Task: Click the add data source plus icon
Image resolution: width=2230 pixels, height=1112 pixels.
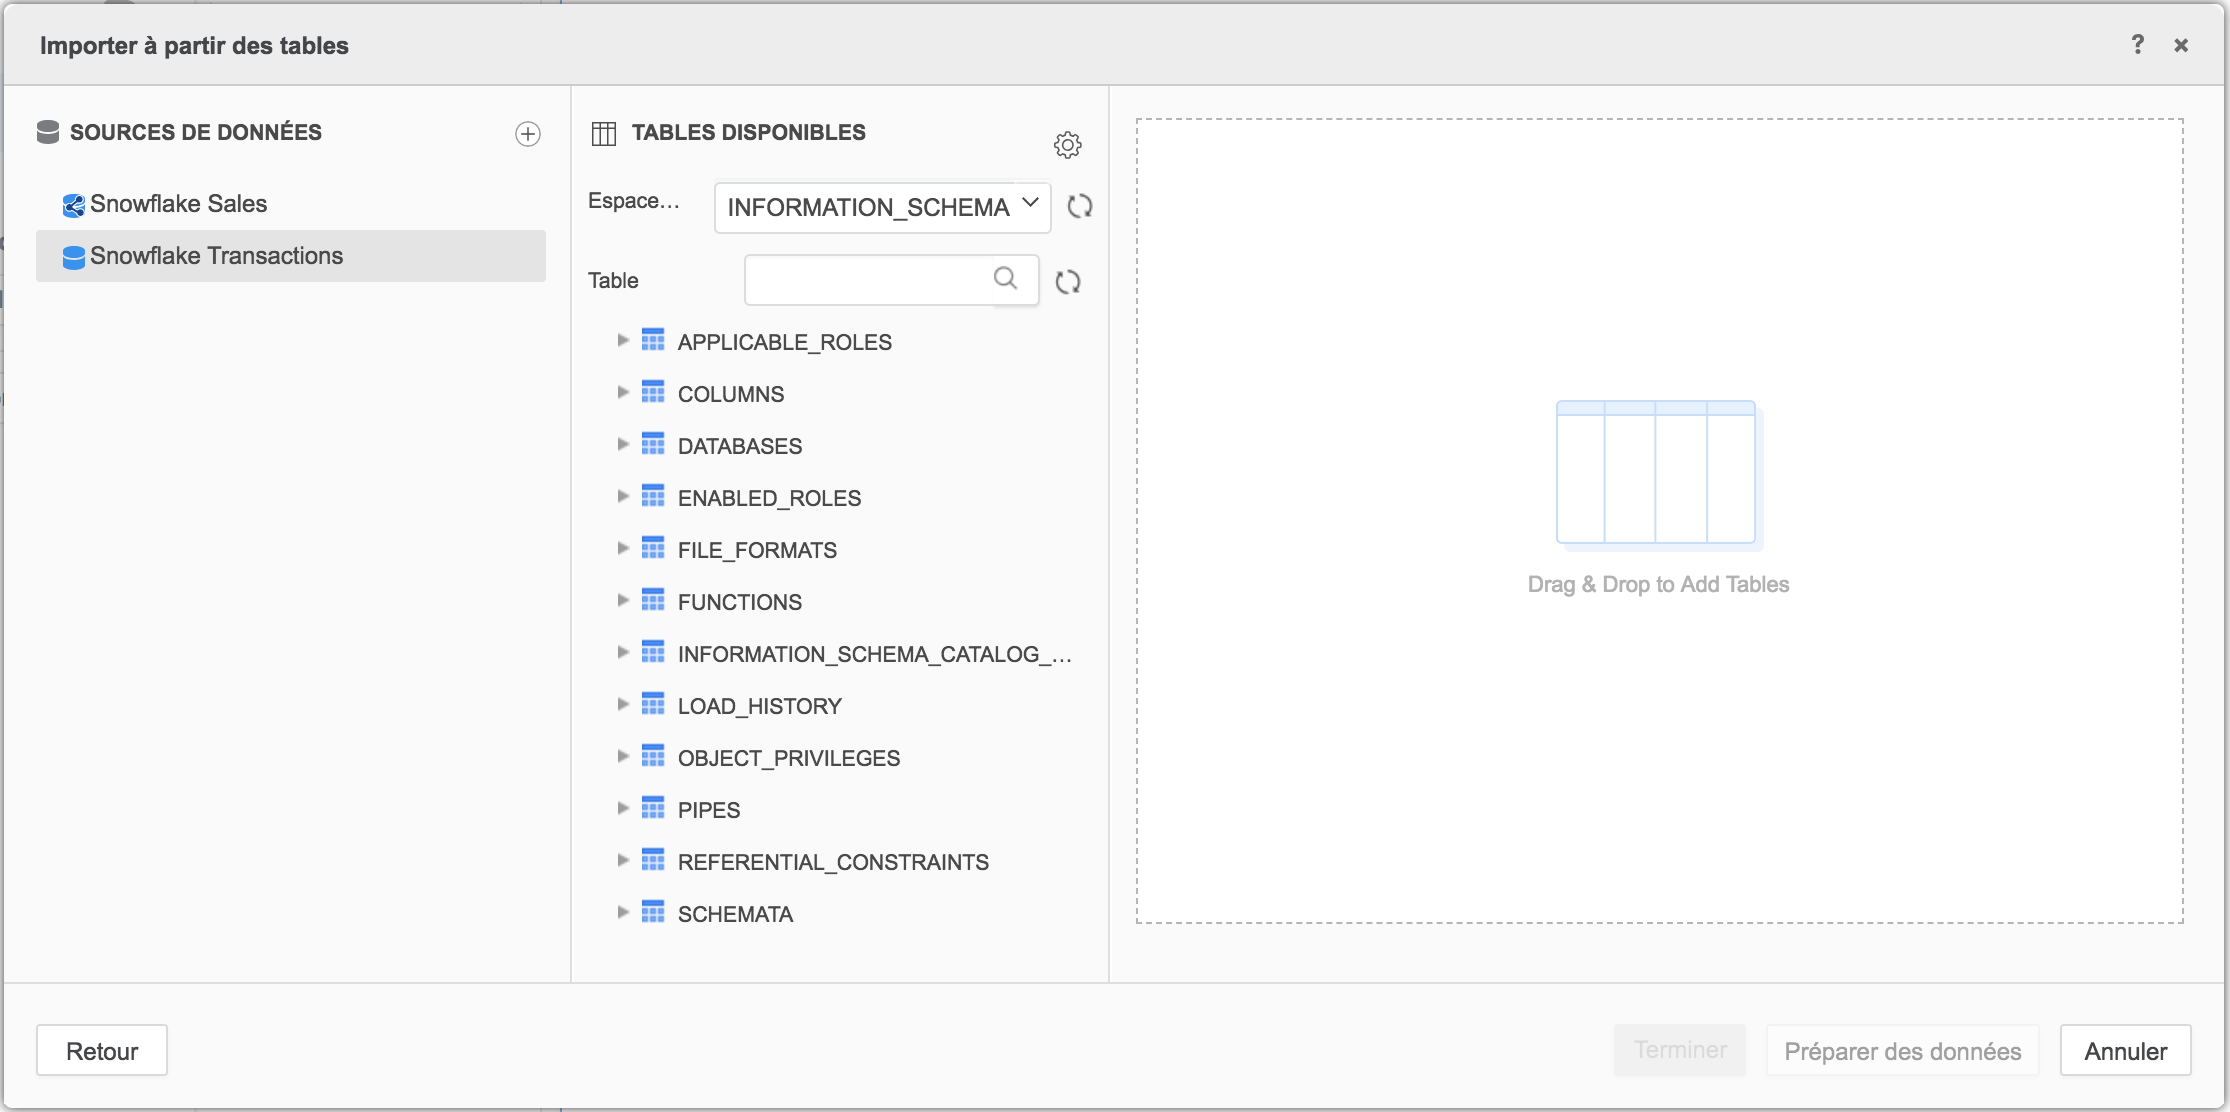Action: (528, 134)
